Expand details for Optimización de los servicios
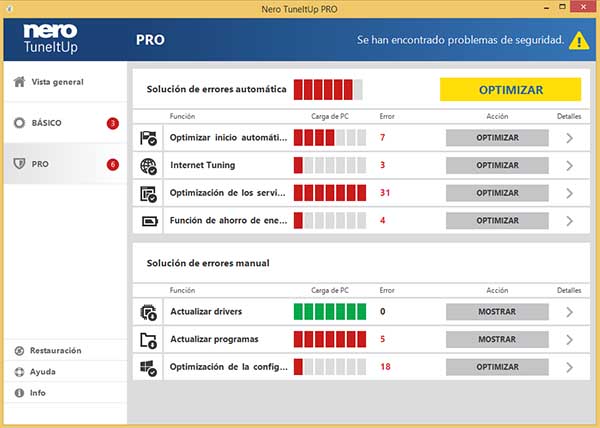This screenshot has height=428, width=600. coord(569,193)
